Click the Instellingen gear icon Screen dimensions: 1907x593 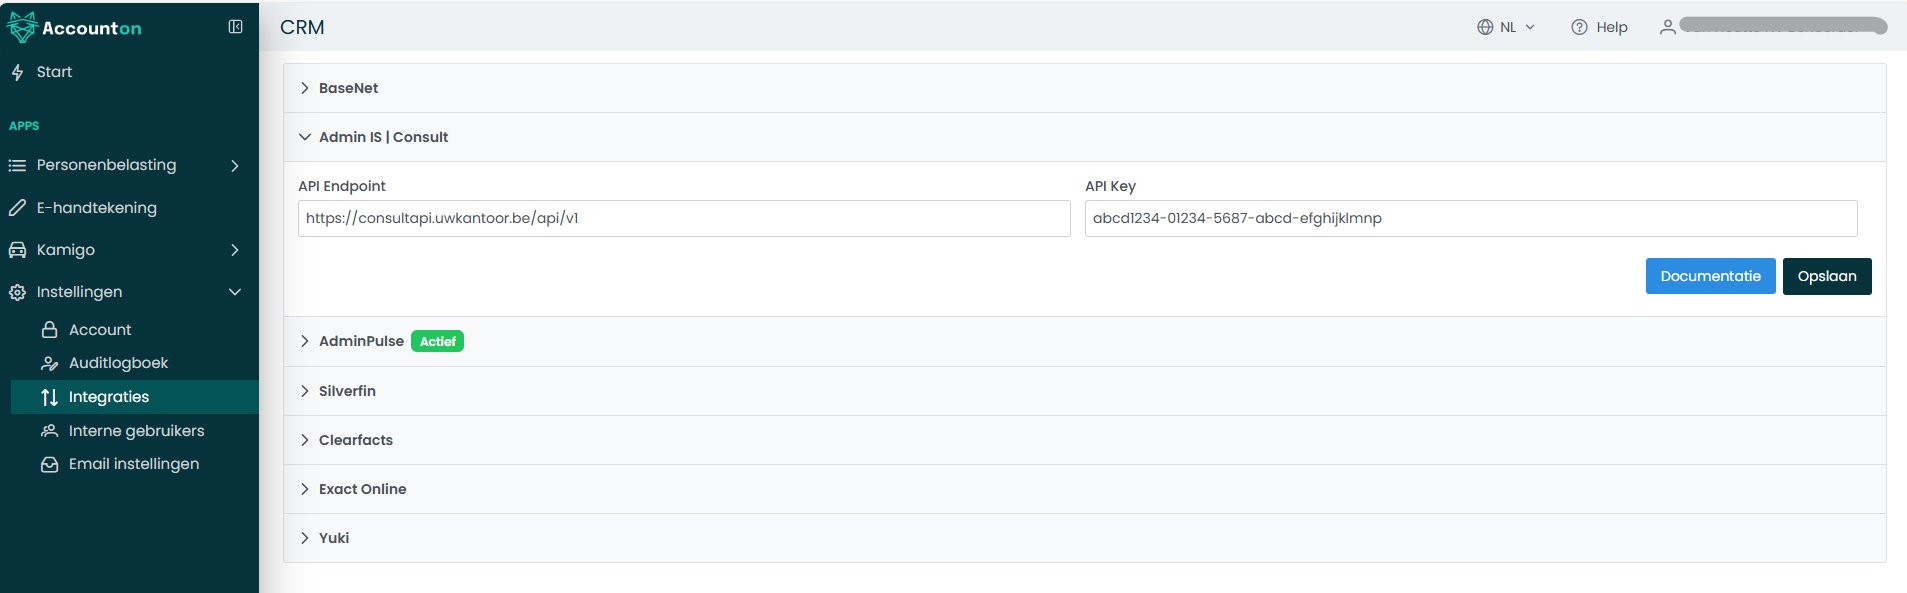click(x=17, y=292)
